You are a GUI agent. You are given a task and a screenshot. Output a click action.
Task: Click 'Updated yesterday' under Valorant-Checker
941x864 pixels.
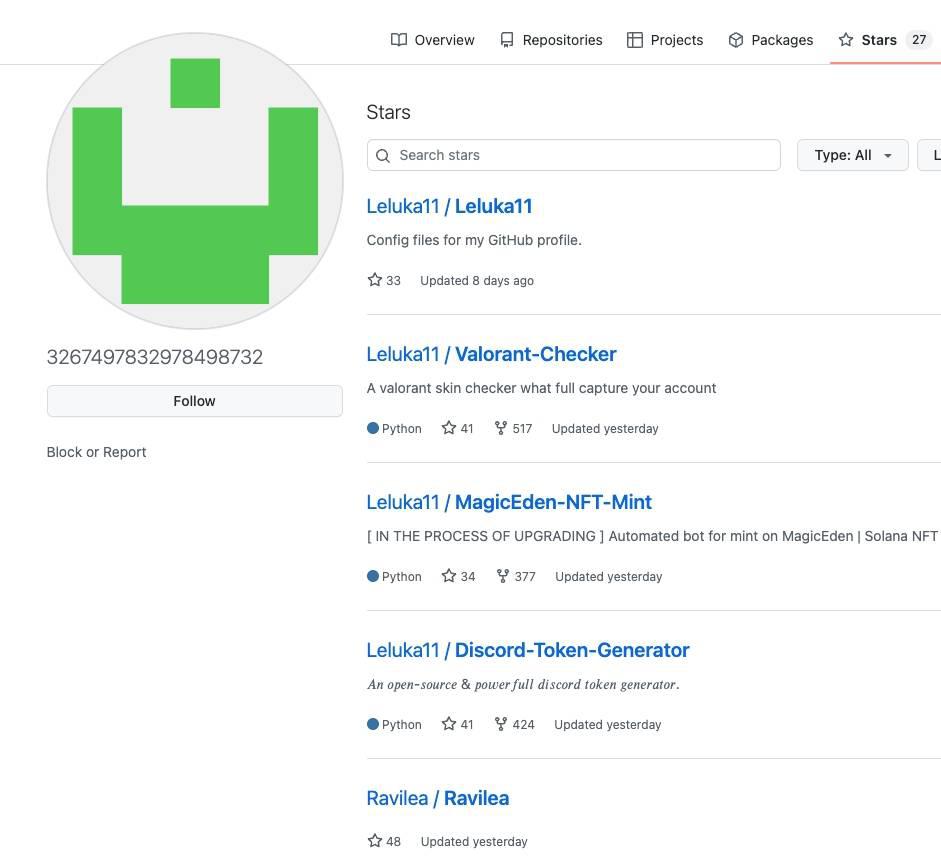605,428
